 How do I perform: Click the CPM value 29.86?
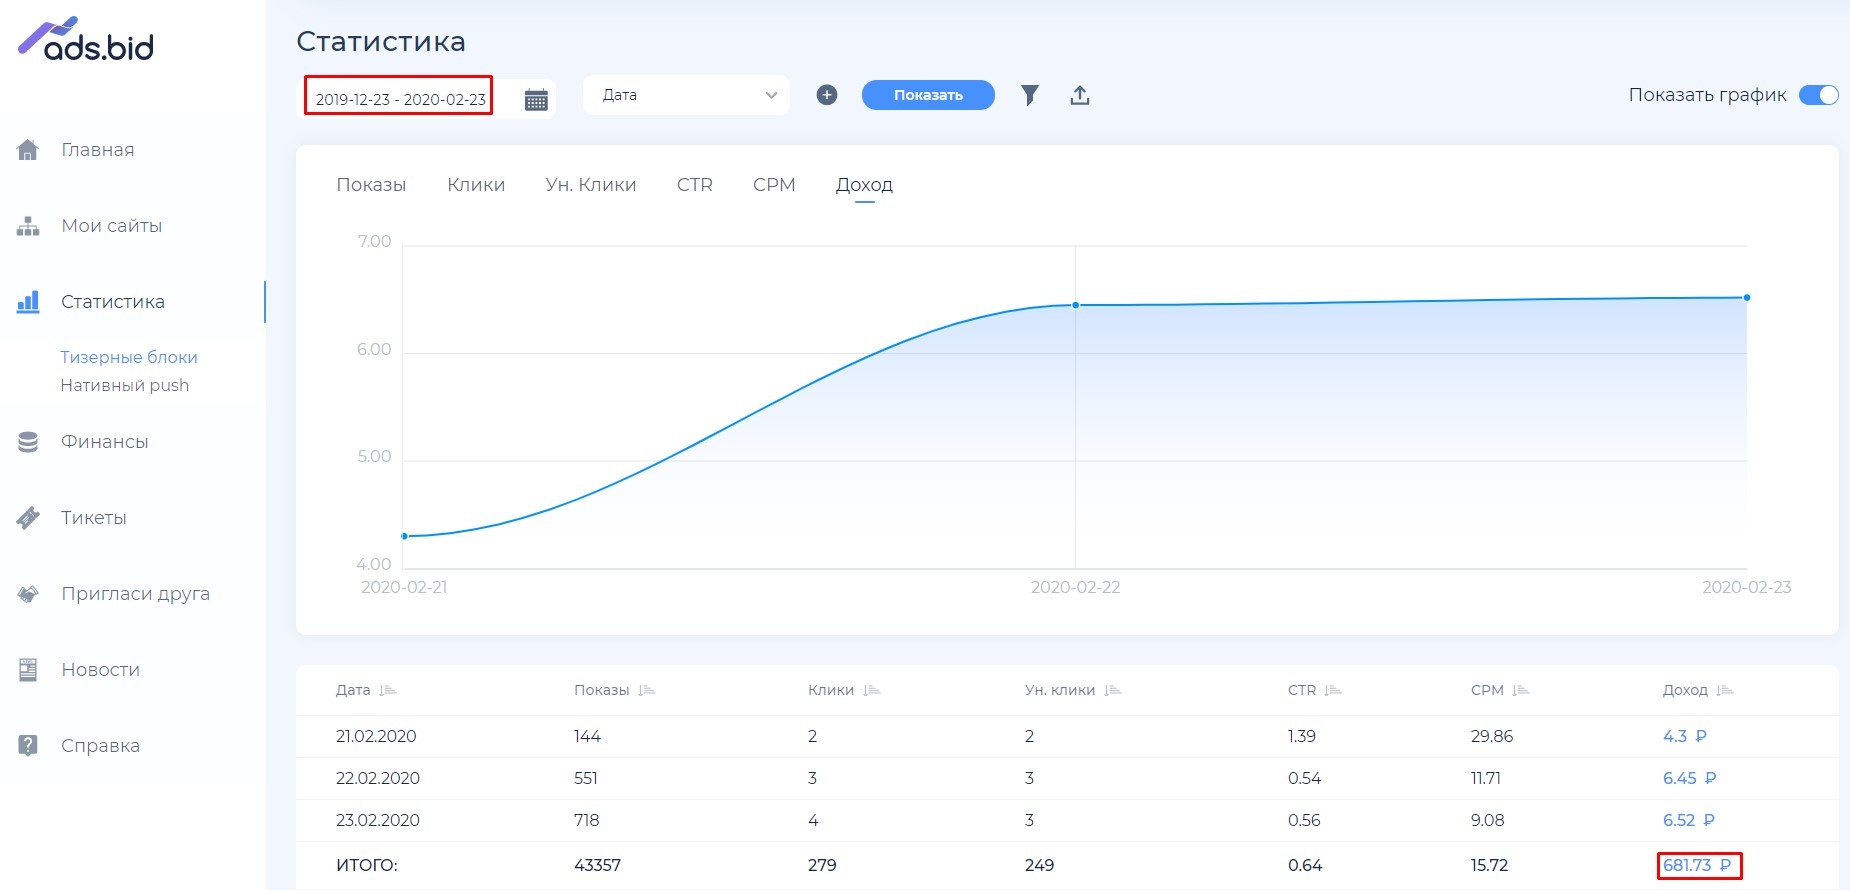point(1492,736)
